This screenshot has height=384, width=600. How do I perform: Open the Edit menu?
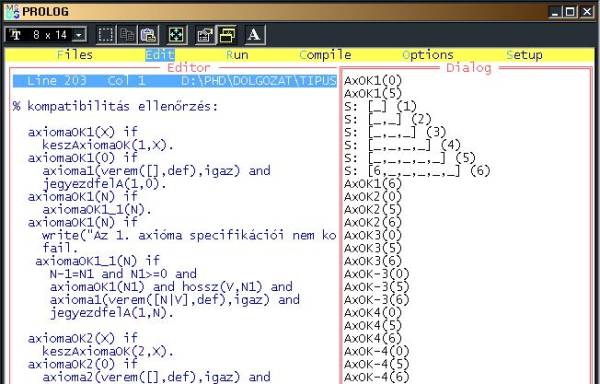pos(160,55)
